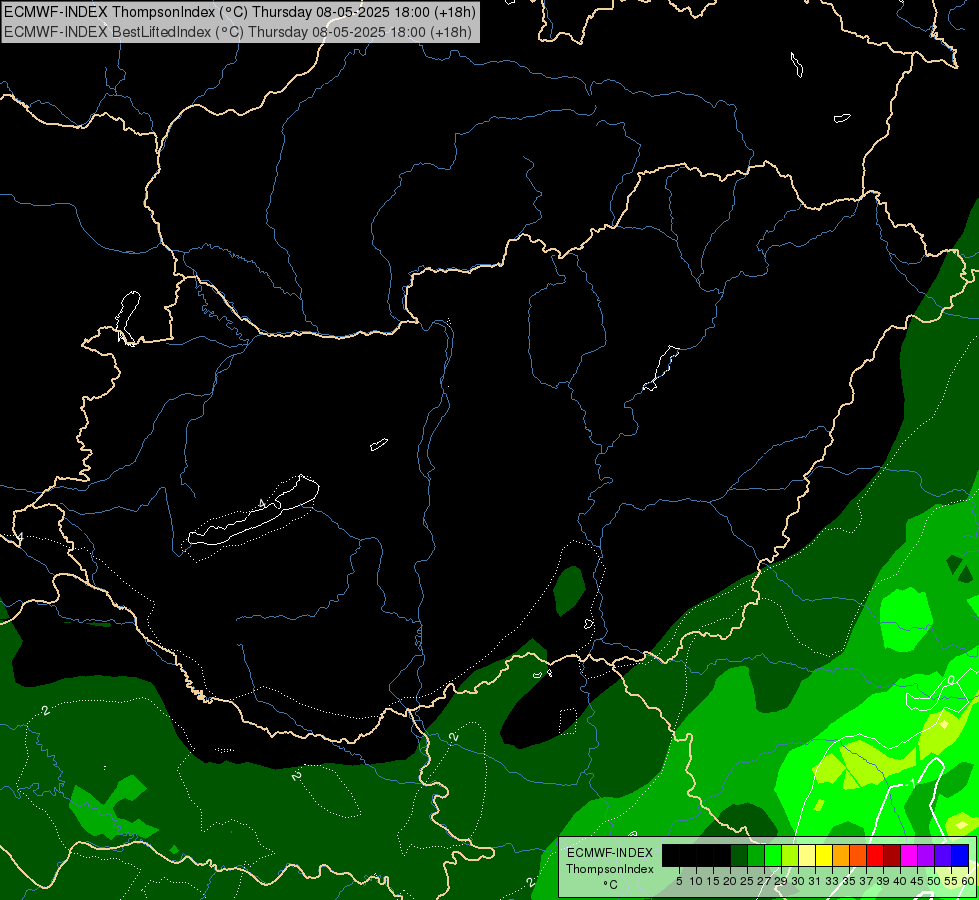Select the orange 33–35 legend swatch
The image size is (979, 900).
pyautogui.click(x=841, y=855)
